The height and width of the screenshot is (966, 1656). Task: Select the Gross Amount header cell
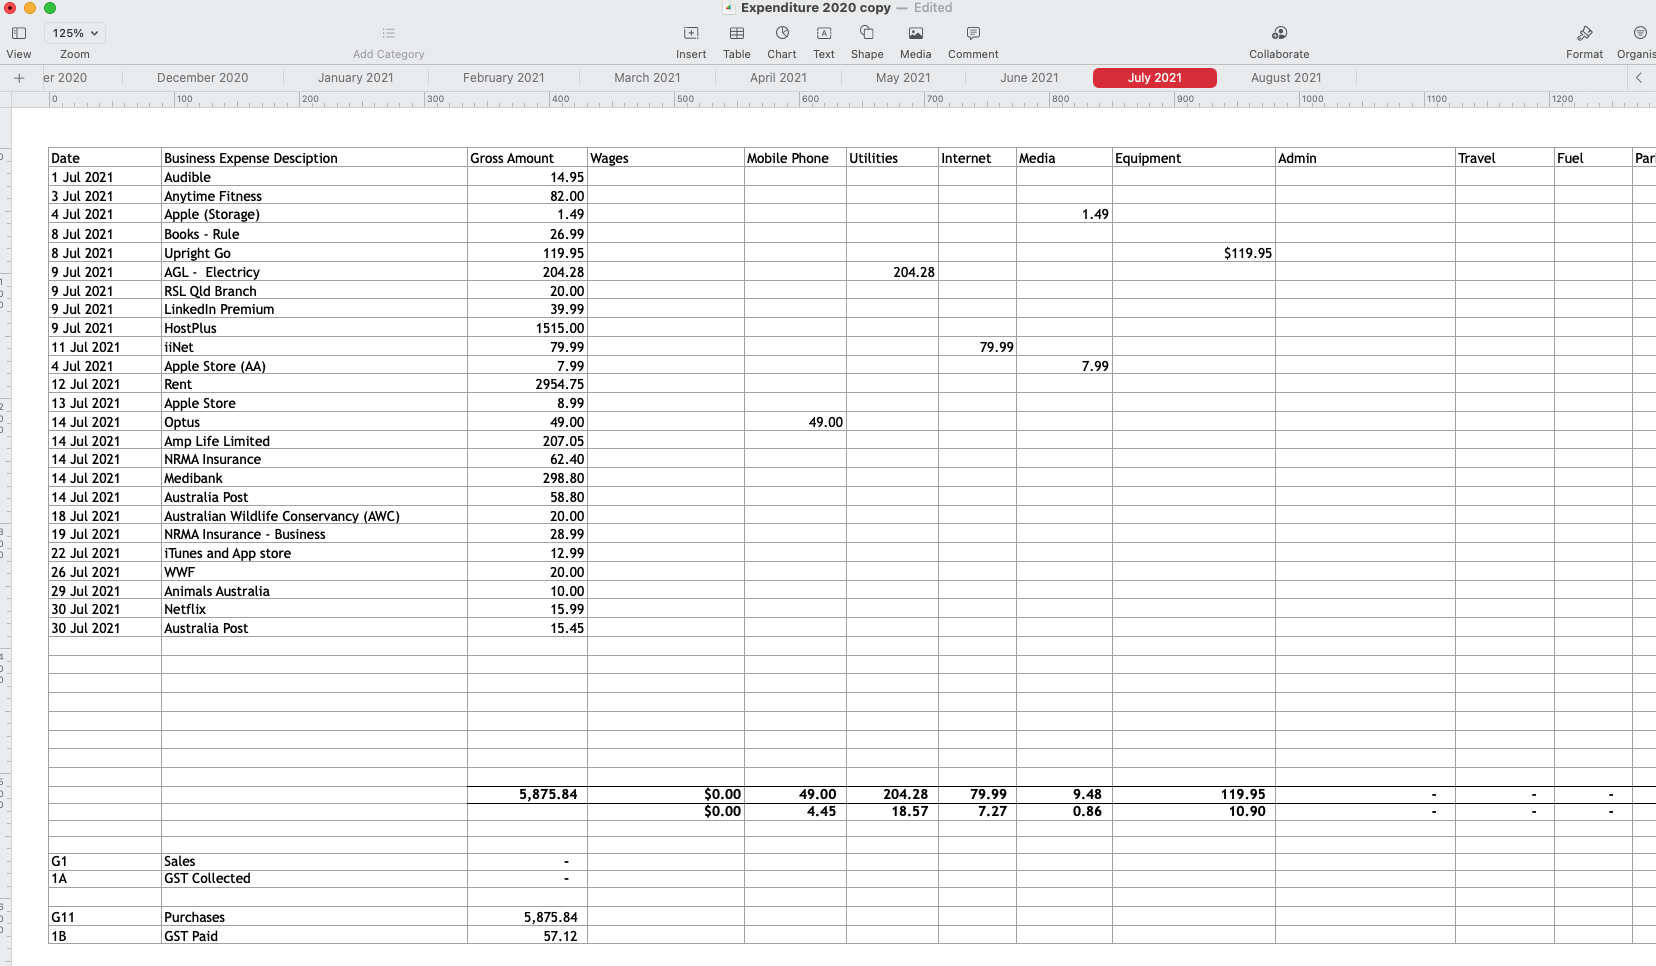(527, 158)
